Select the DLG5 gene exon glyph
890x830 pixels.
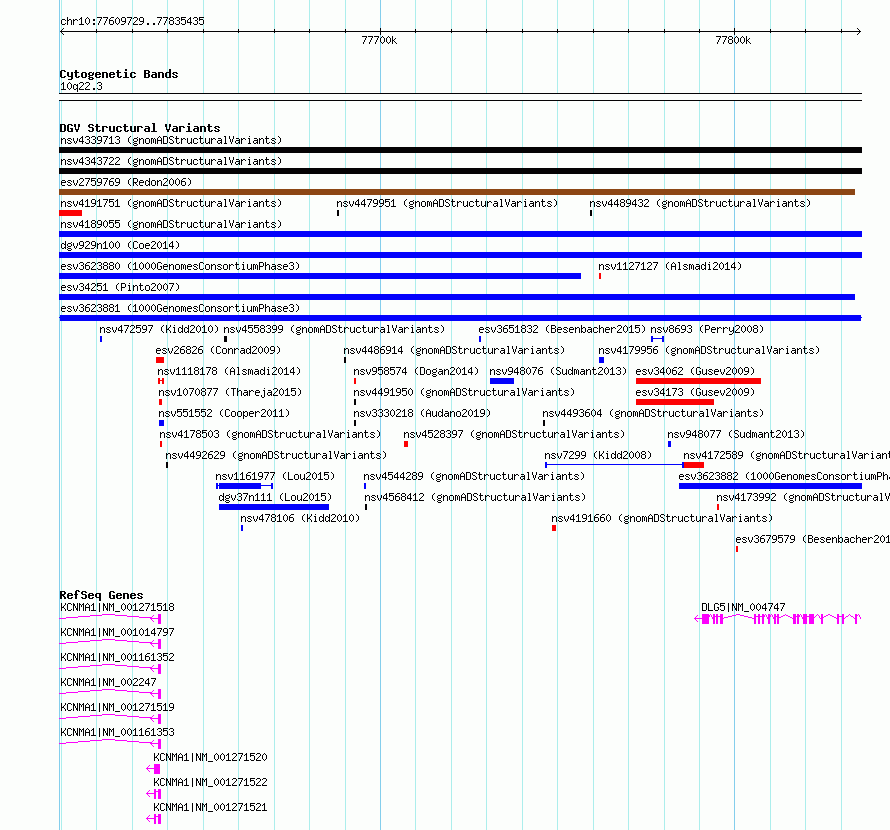[x=778, y=619]
